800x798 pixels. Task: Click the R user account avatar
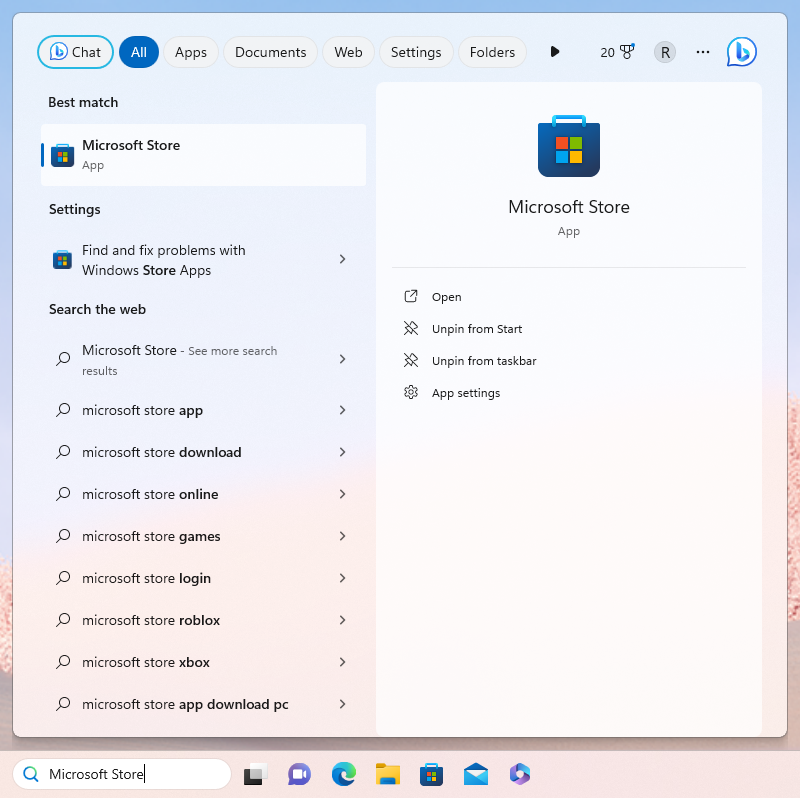665,52
